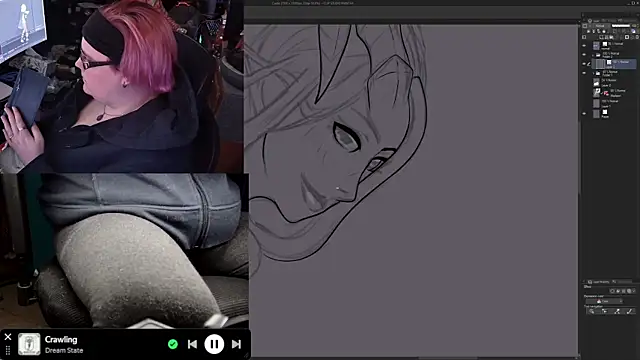
Task: Switch to the Layer palette tab
Action: point(593,20)
